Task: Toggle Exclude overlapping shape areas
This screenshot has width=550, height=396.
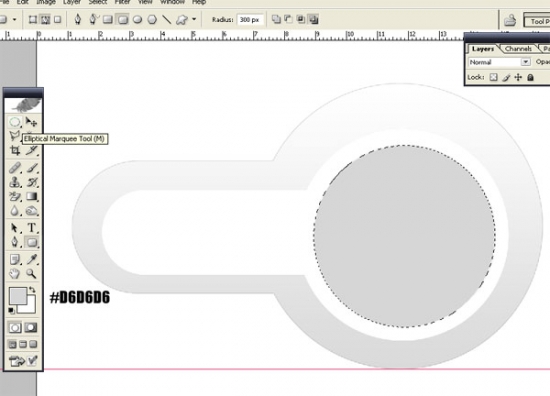Action: [314, 19]
